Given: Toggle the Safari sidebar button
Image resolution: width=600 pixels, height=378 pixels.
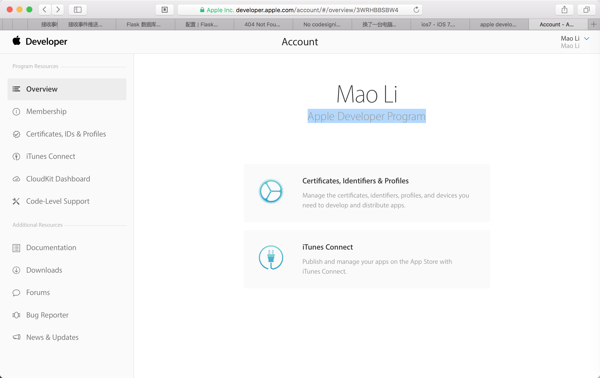Looking at the screenshot, I should click(x=78, y=10).
